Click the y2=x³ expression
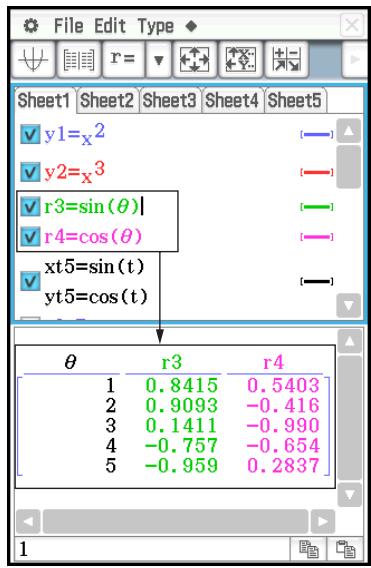The image size is (371, 568). (75, 171)
